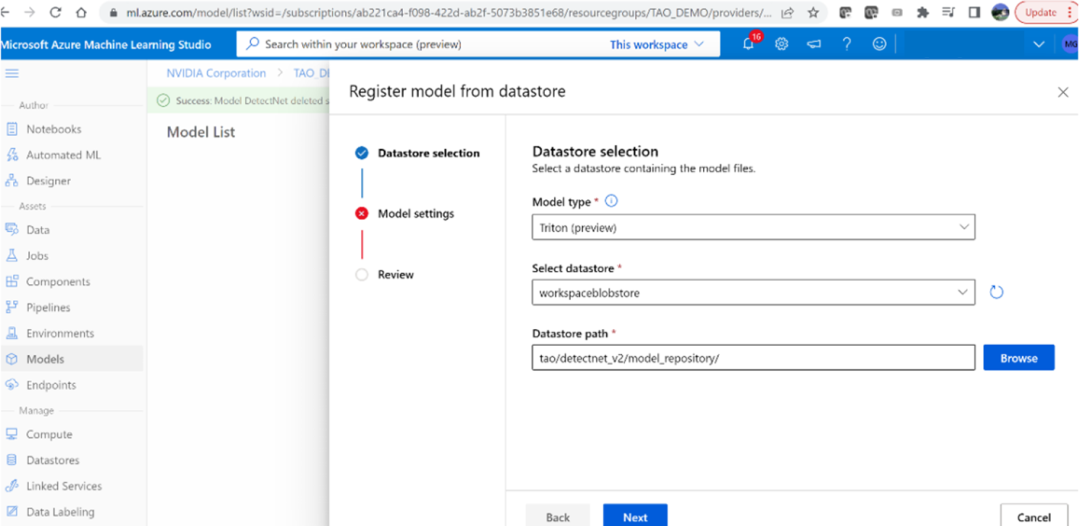Screen dimensions: 1080x526
Task: Open browser extensions puzzle icon
Action: click(x=923, y=12)
